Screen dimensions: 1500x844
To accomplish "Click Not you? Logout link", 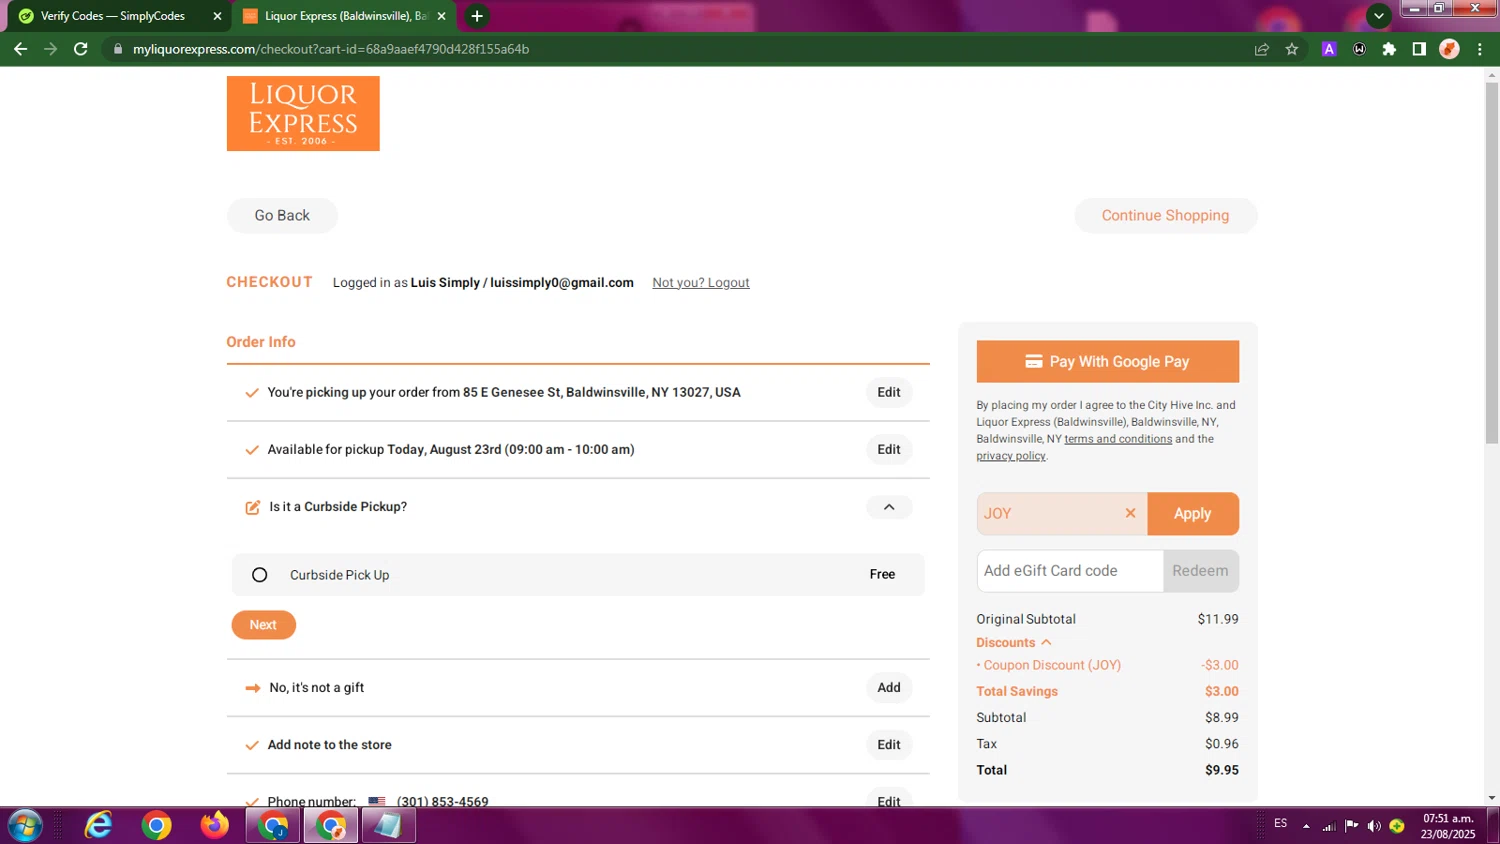I will [701, 283].
